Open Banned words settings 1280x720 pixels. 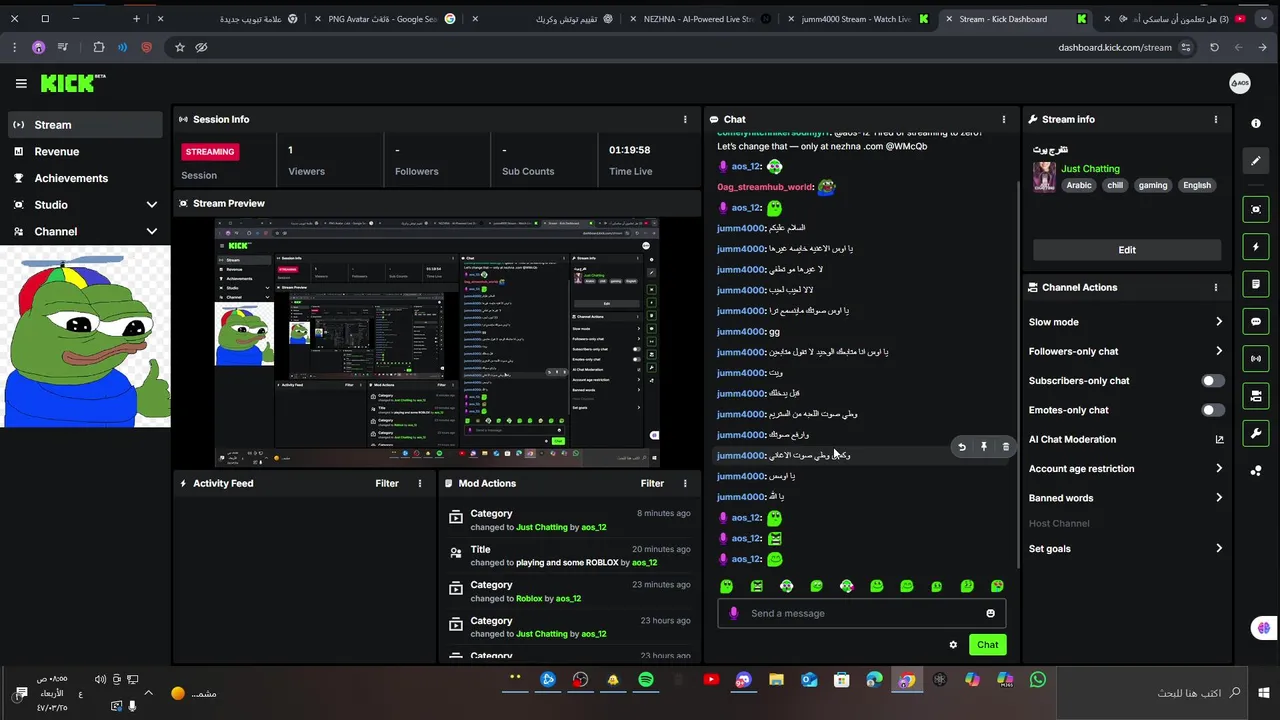click(1126, 498)
